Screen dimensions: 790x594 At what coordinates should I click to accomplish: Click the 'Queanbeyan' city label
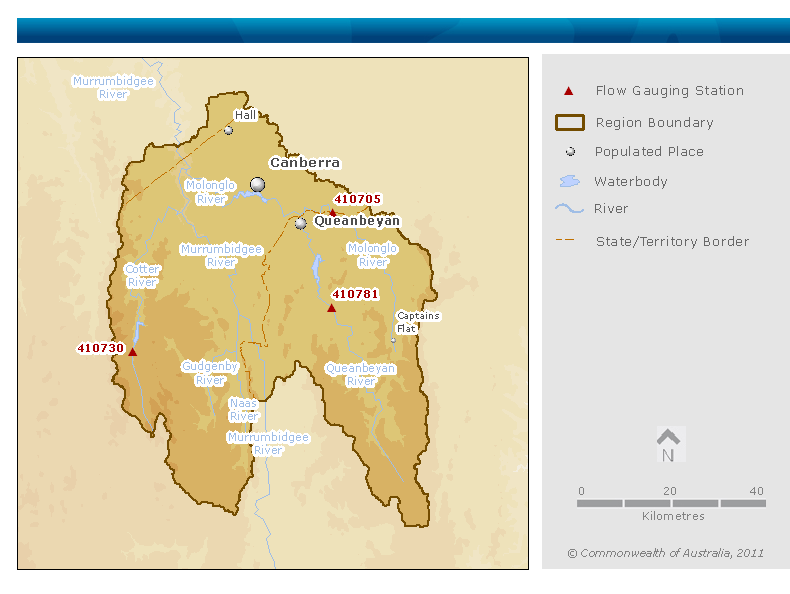pos(357,221)
